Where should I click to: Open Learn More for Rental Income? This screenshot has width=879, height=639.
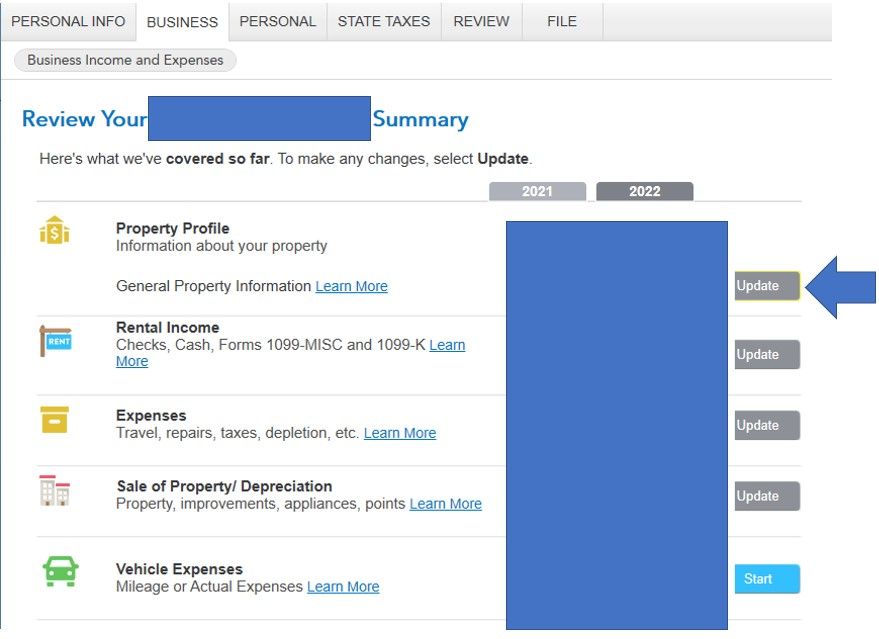click(447, 345)
